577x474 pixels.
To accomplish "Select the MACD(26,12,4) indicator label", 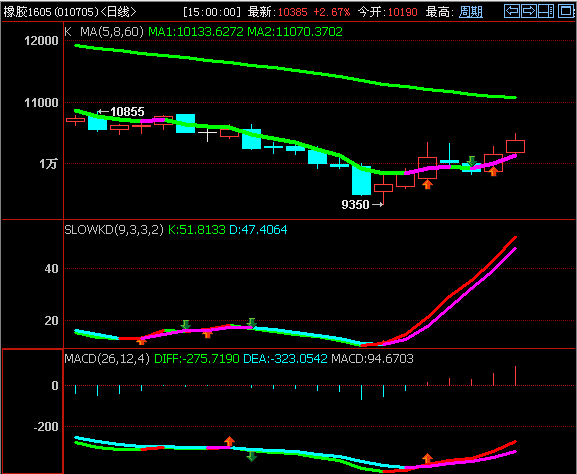I will (x=107, y=358).
